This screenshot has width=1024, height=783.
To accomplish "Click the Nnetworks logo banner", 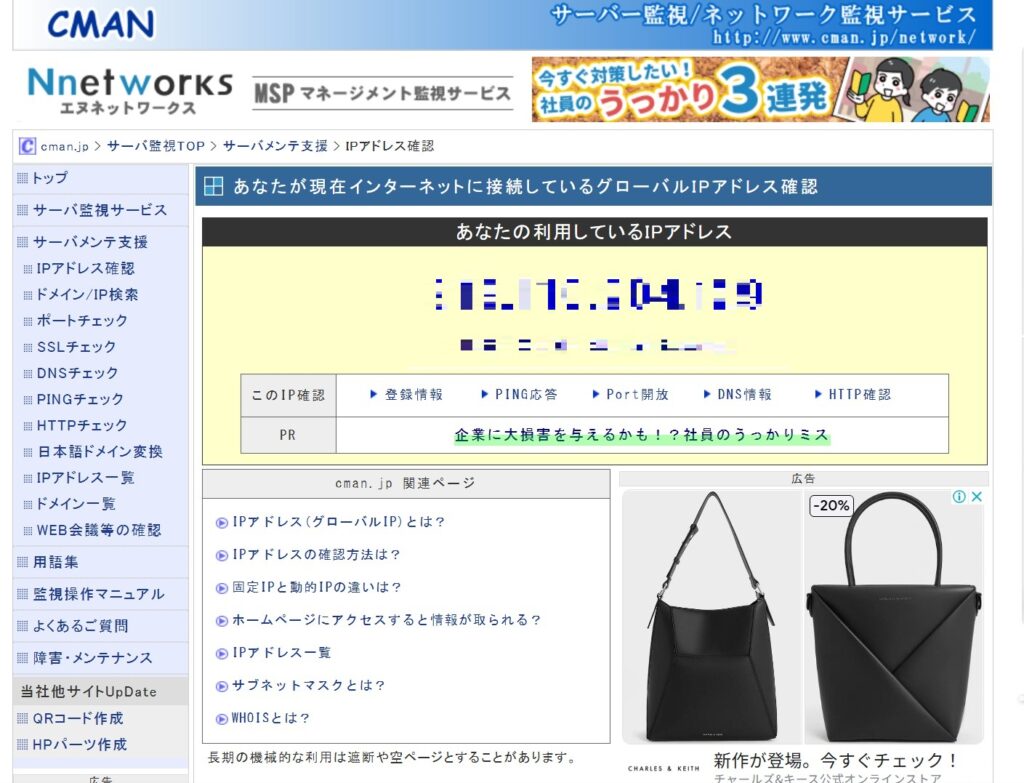I will pos(130,90).
